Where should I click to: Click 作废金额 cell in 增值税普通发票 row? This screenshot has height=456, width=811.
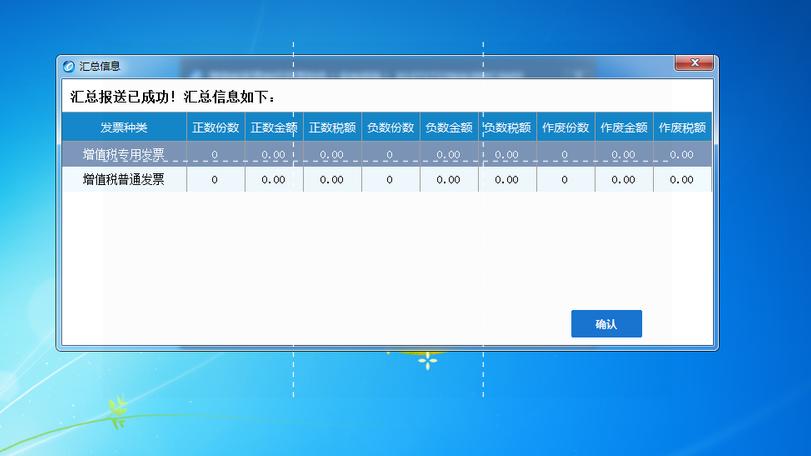(624, 179)
